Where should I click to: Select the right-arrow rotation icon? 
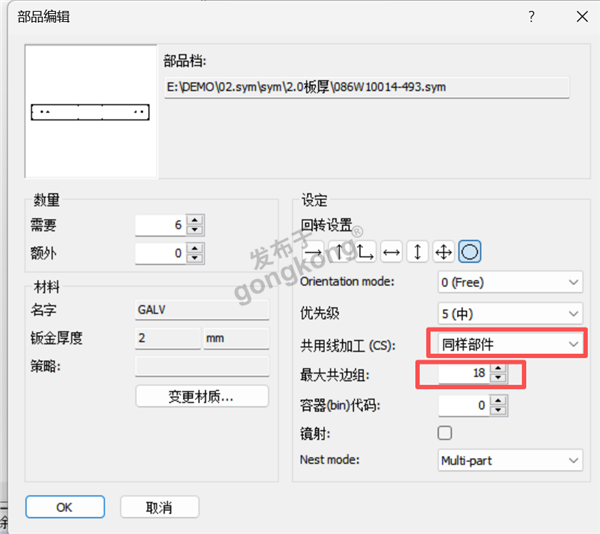[313, 250]
